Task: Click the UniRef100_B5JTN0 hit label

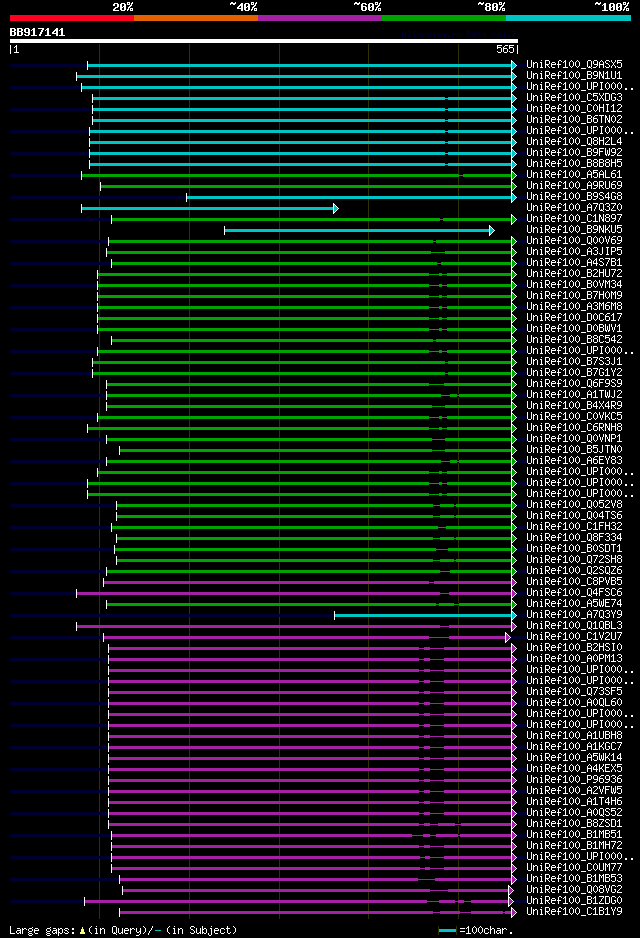Action: 574,449
